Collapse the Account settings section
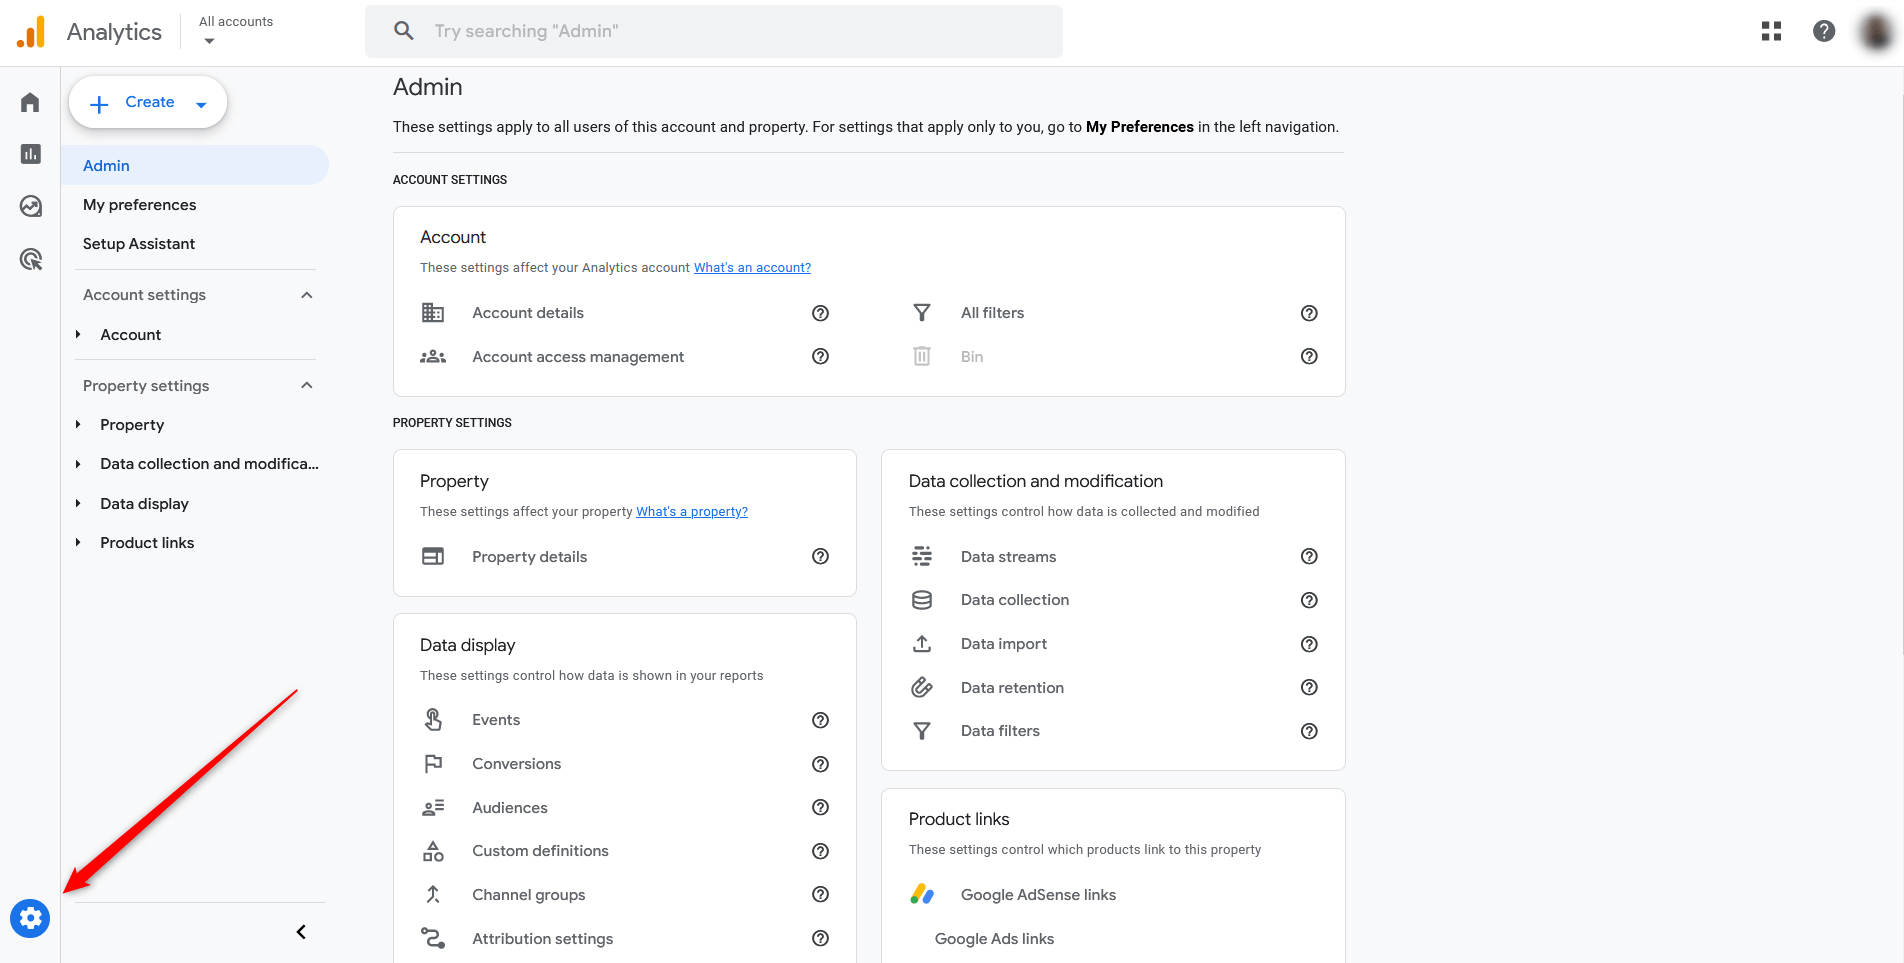Image resolution: width=1904 pixels, height=963 pixels. (x=306, y=294)
